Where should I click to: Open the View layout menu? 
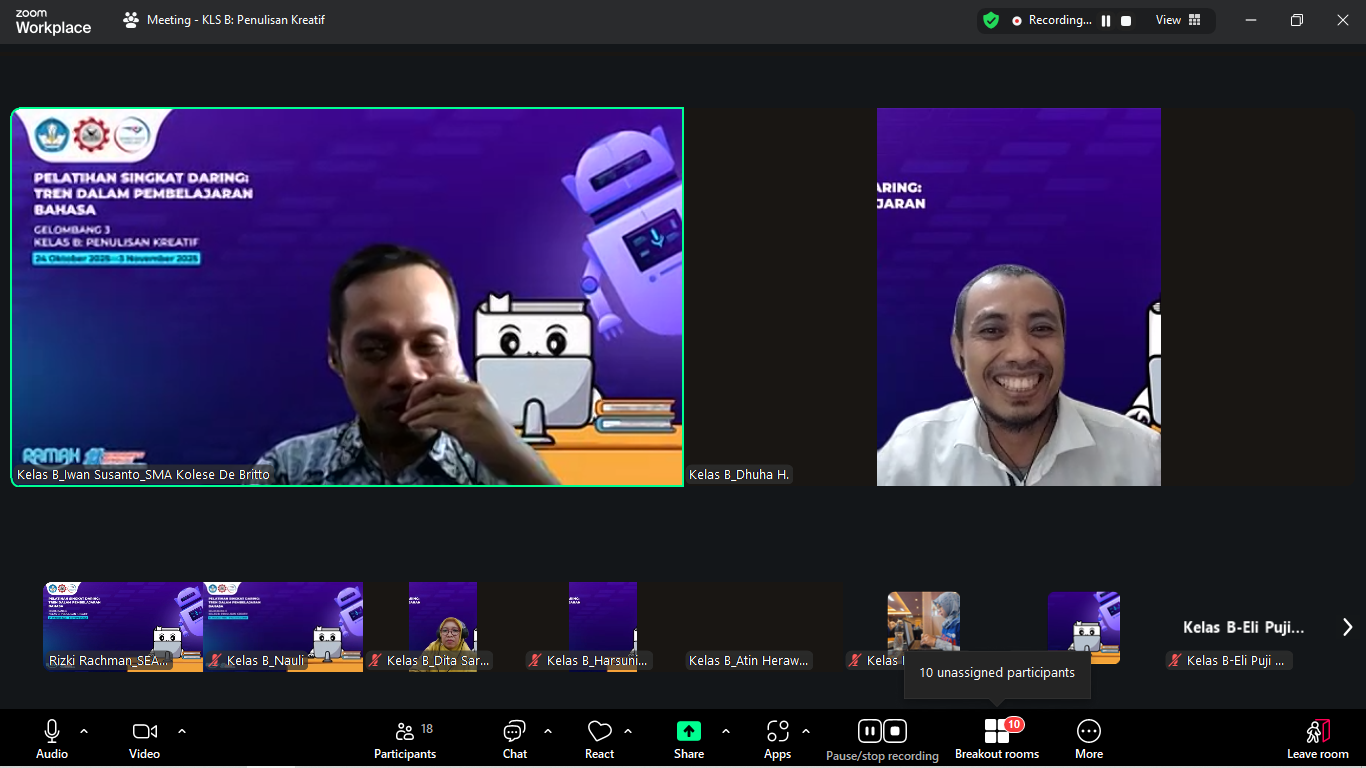[1178, 20]
